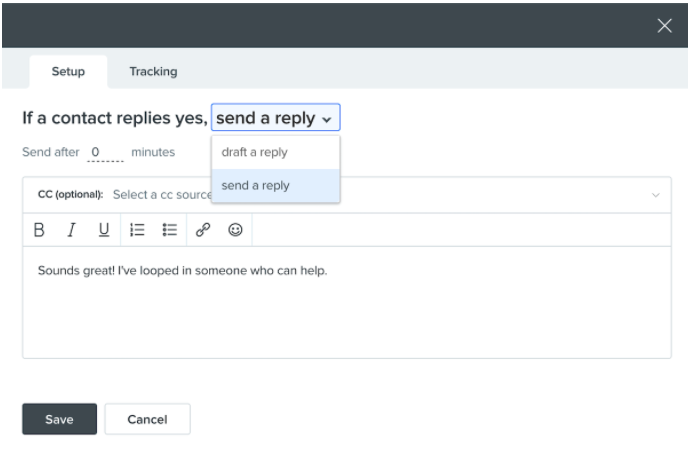694x474 pixels.
Task: Toggle bold formatting in editor toolbar
Action: (39, 230)
